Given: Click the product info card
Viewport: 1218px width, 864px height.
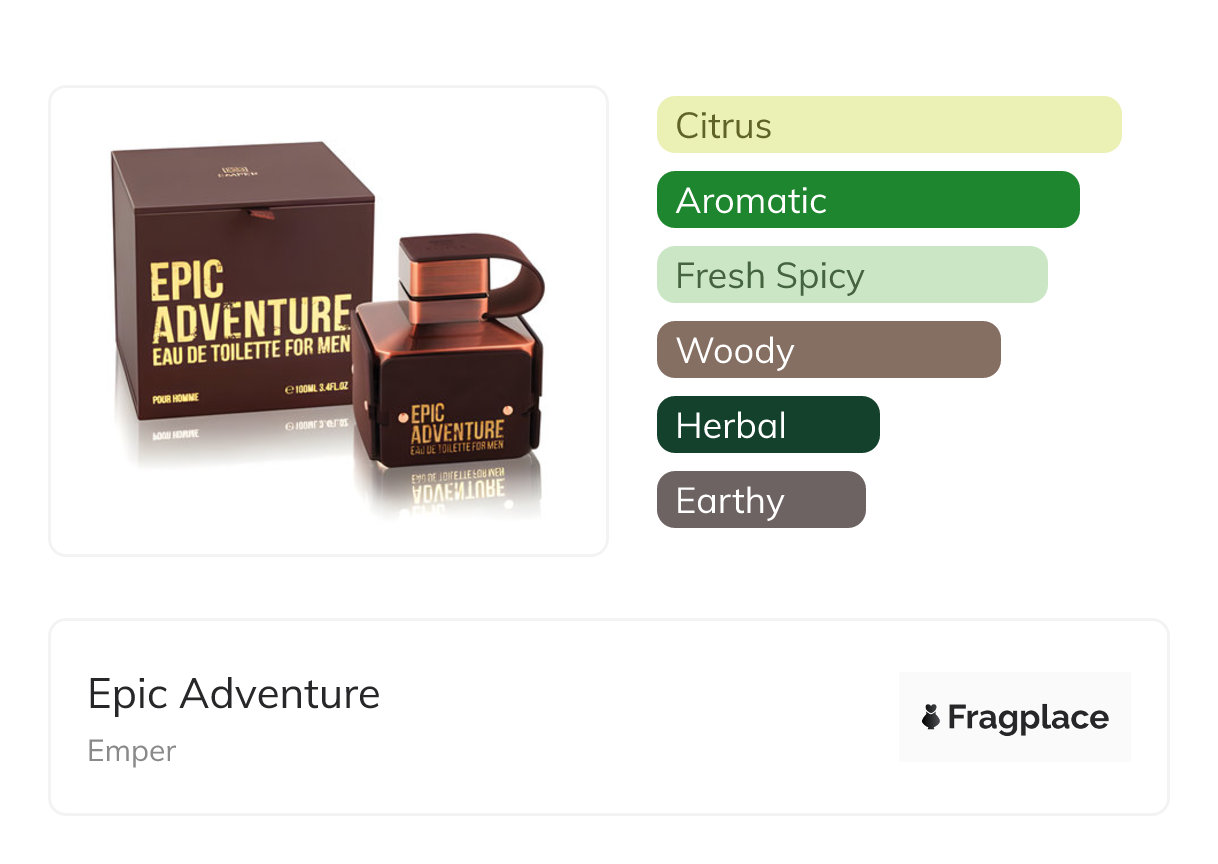Looking at the screenshot, I should coord(609,717).
